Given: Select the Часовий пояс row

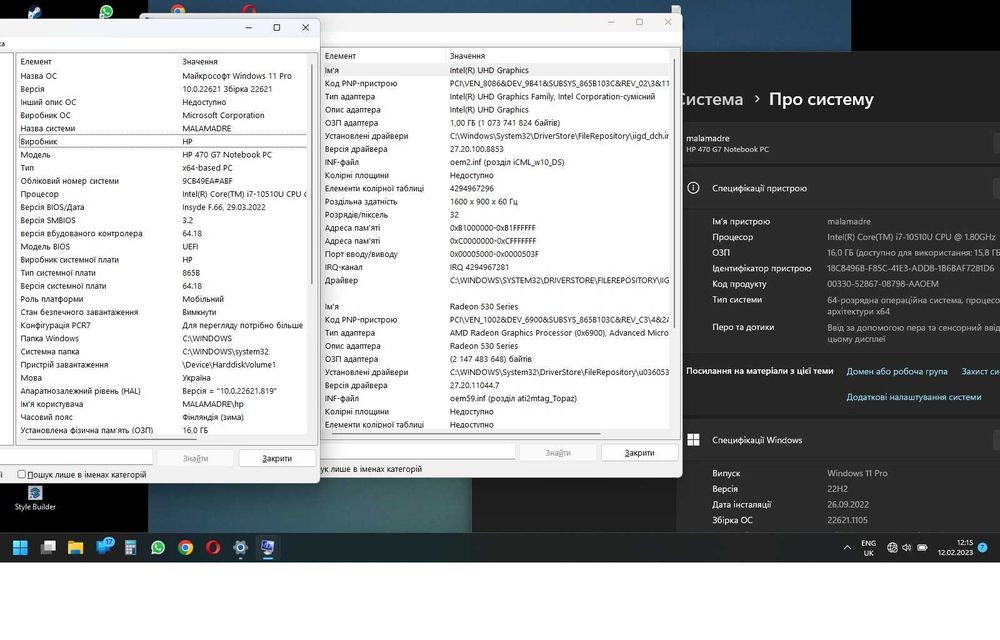Looking at the screenshot, I should (163, 417).
